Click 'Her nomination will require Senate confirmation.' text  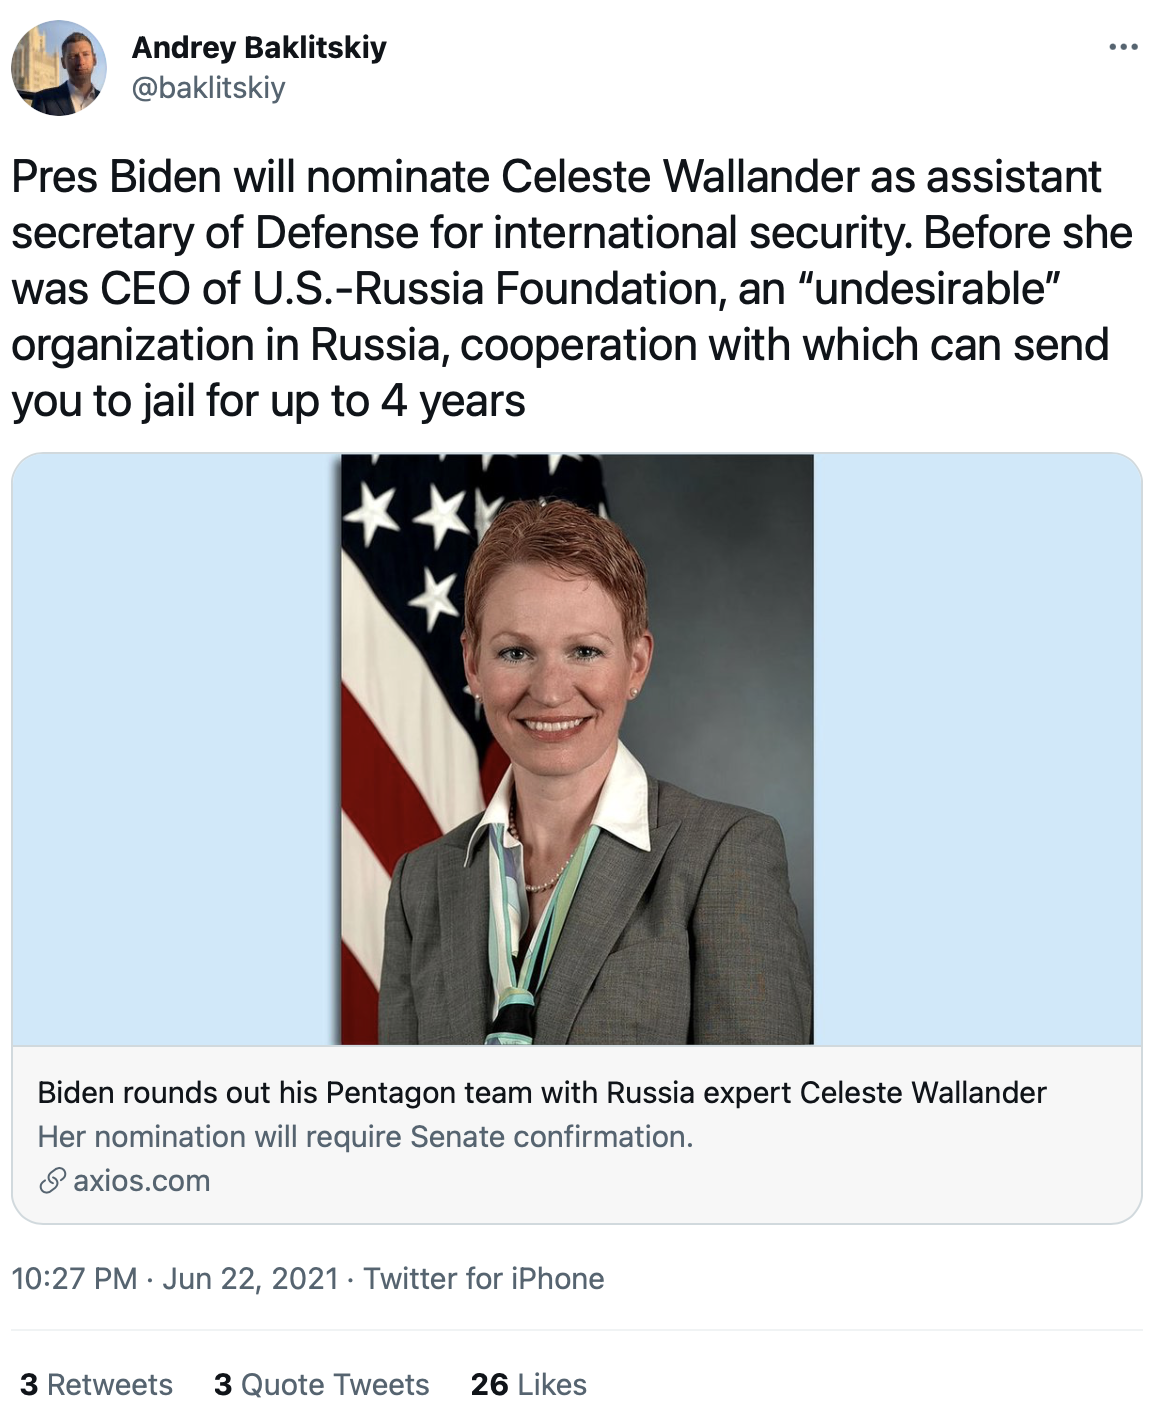coord(366,1137)
